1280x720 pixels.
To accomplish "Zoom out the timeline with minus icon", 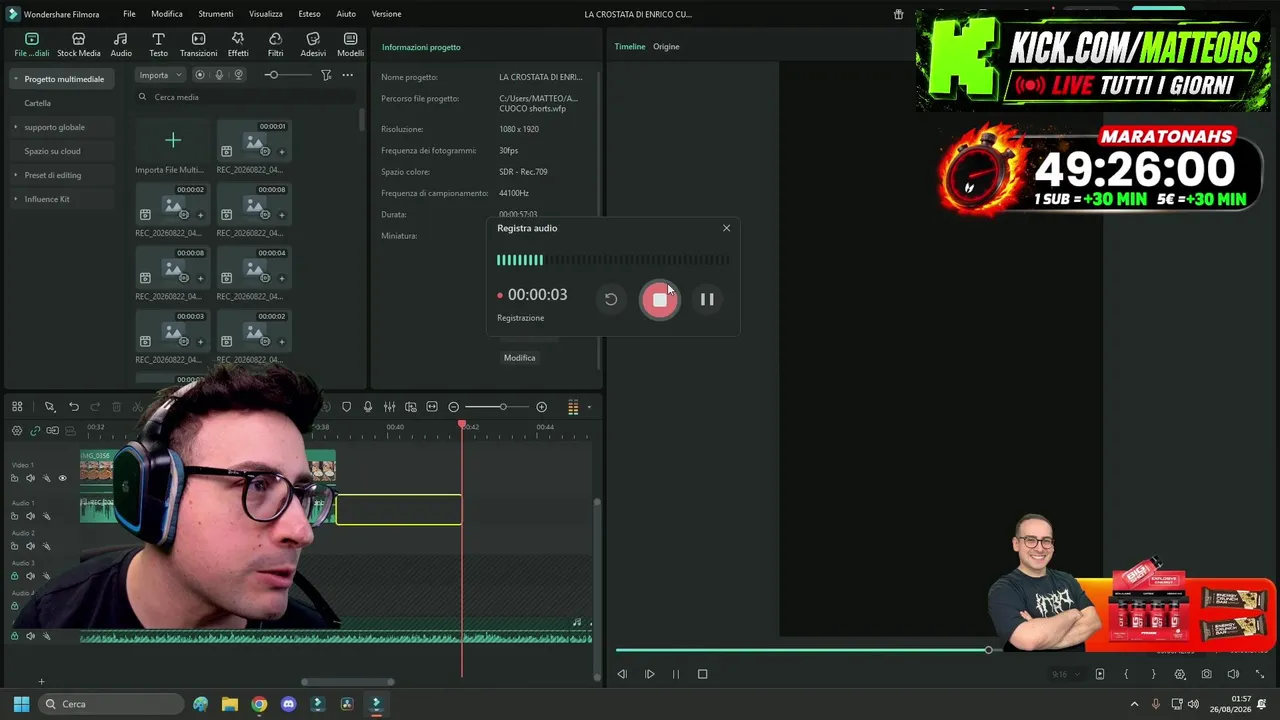I will click(x=453, y=407).
